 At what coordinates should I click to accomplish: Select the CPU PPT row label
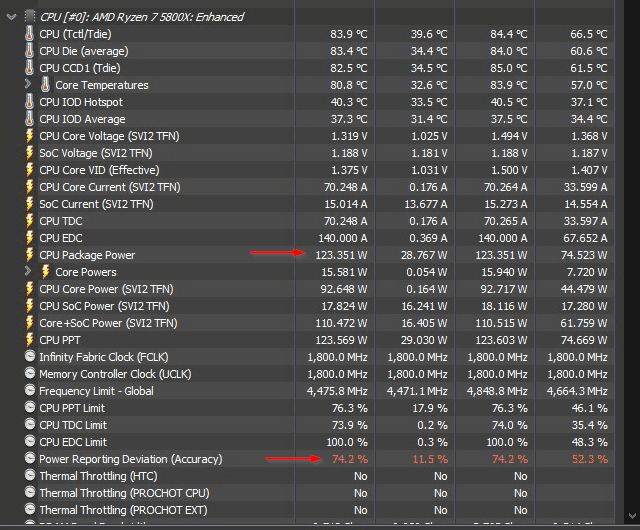pyautogui.click(x=60, y=340)
